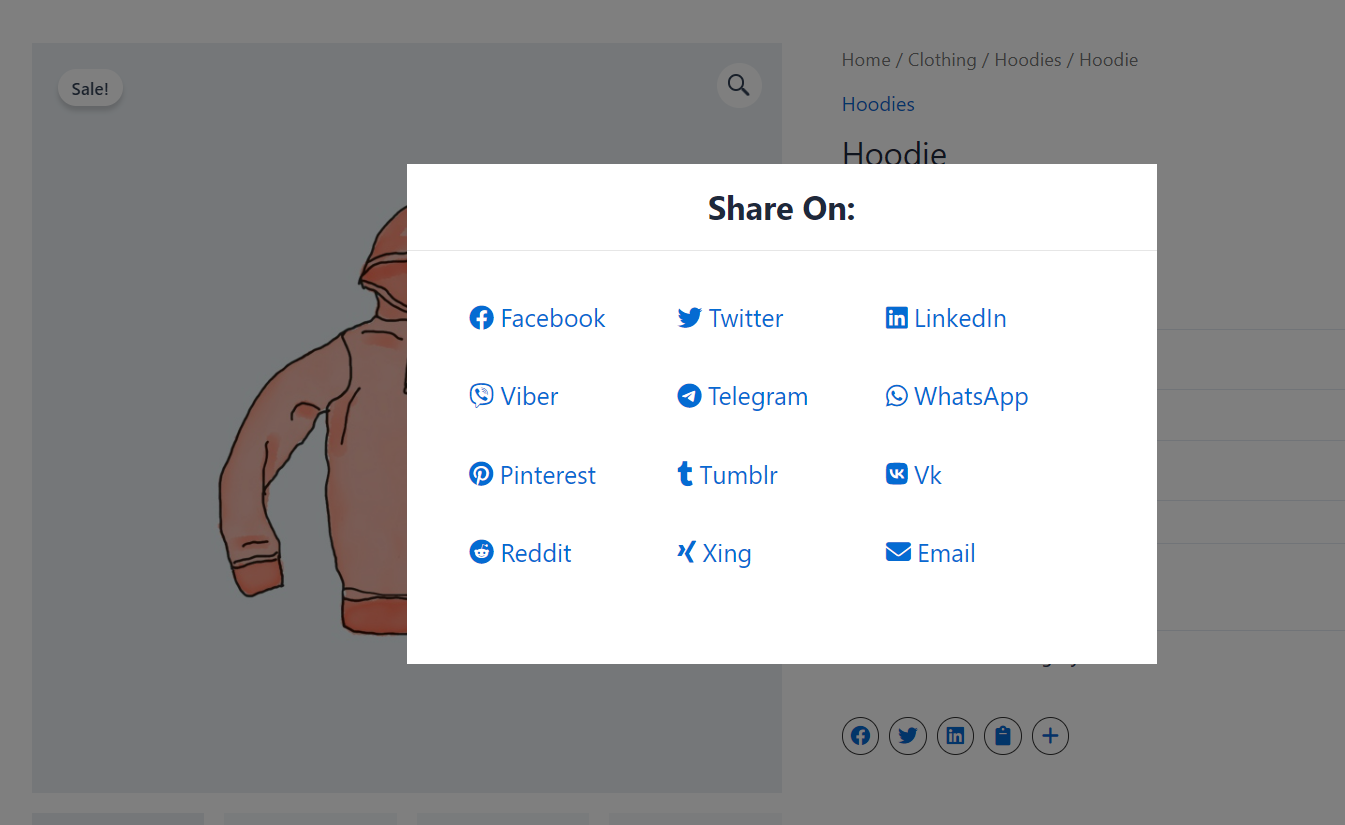The width and height of the screenshot is (1345, 825).
Task: Click the Viber phone icon
Action: 481,396
